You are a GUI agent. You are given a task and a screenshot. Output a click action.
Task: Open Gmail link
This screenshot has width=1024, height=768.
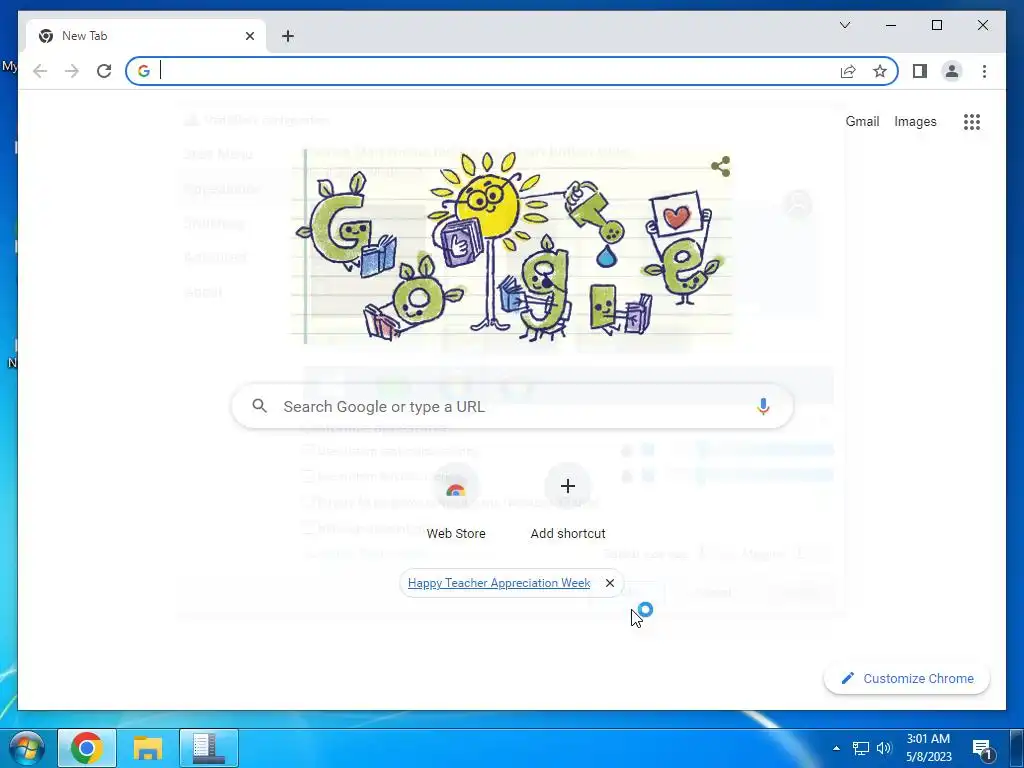pos(862,121)
